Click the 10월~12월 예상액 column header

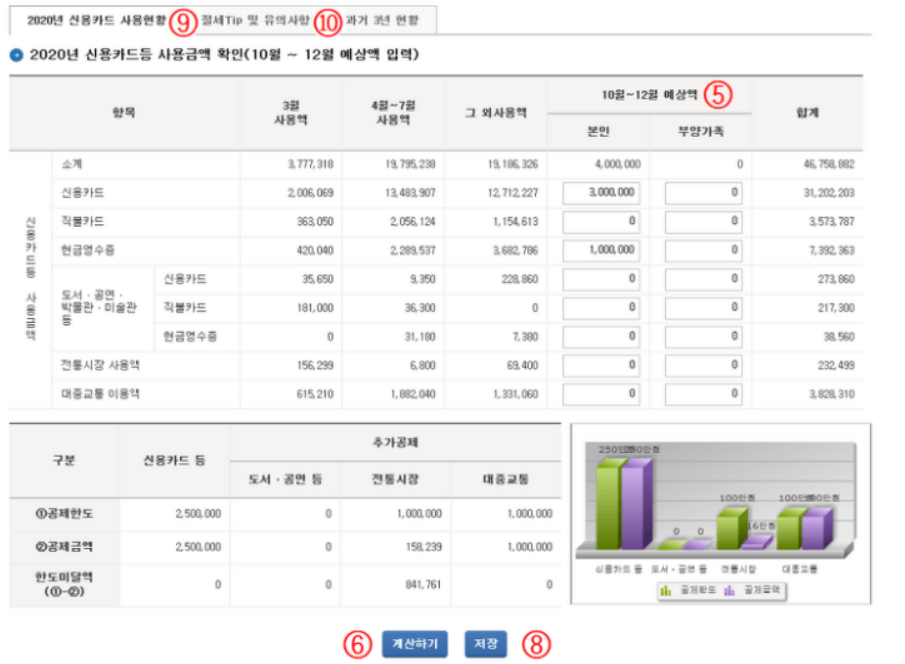649,95
